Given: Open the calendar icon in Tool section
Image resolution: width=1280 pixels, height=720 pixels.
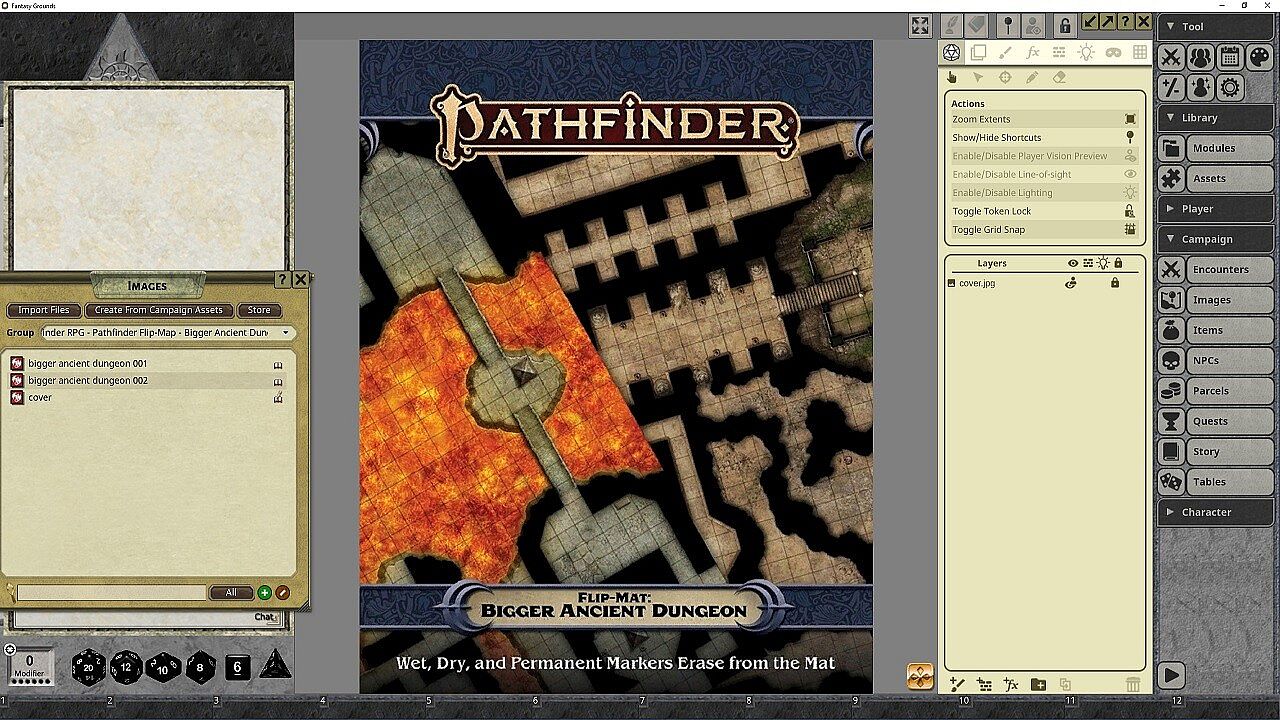Looking at the screenshot, I should point(1230,57).
